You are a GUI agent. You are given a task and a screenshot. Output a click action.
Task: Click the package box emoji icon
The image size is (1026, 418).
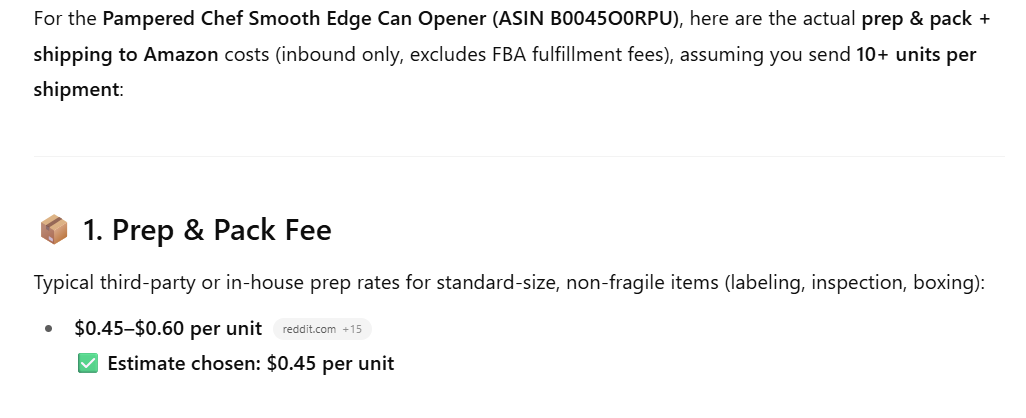coord(53,231)
